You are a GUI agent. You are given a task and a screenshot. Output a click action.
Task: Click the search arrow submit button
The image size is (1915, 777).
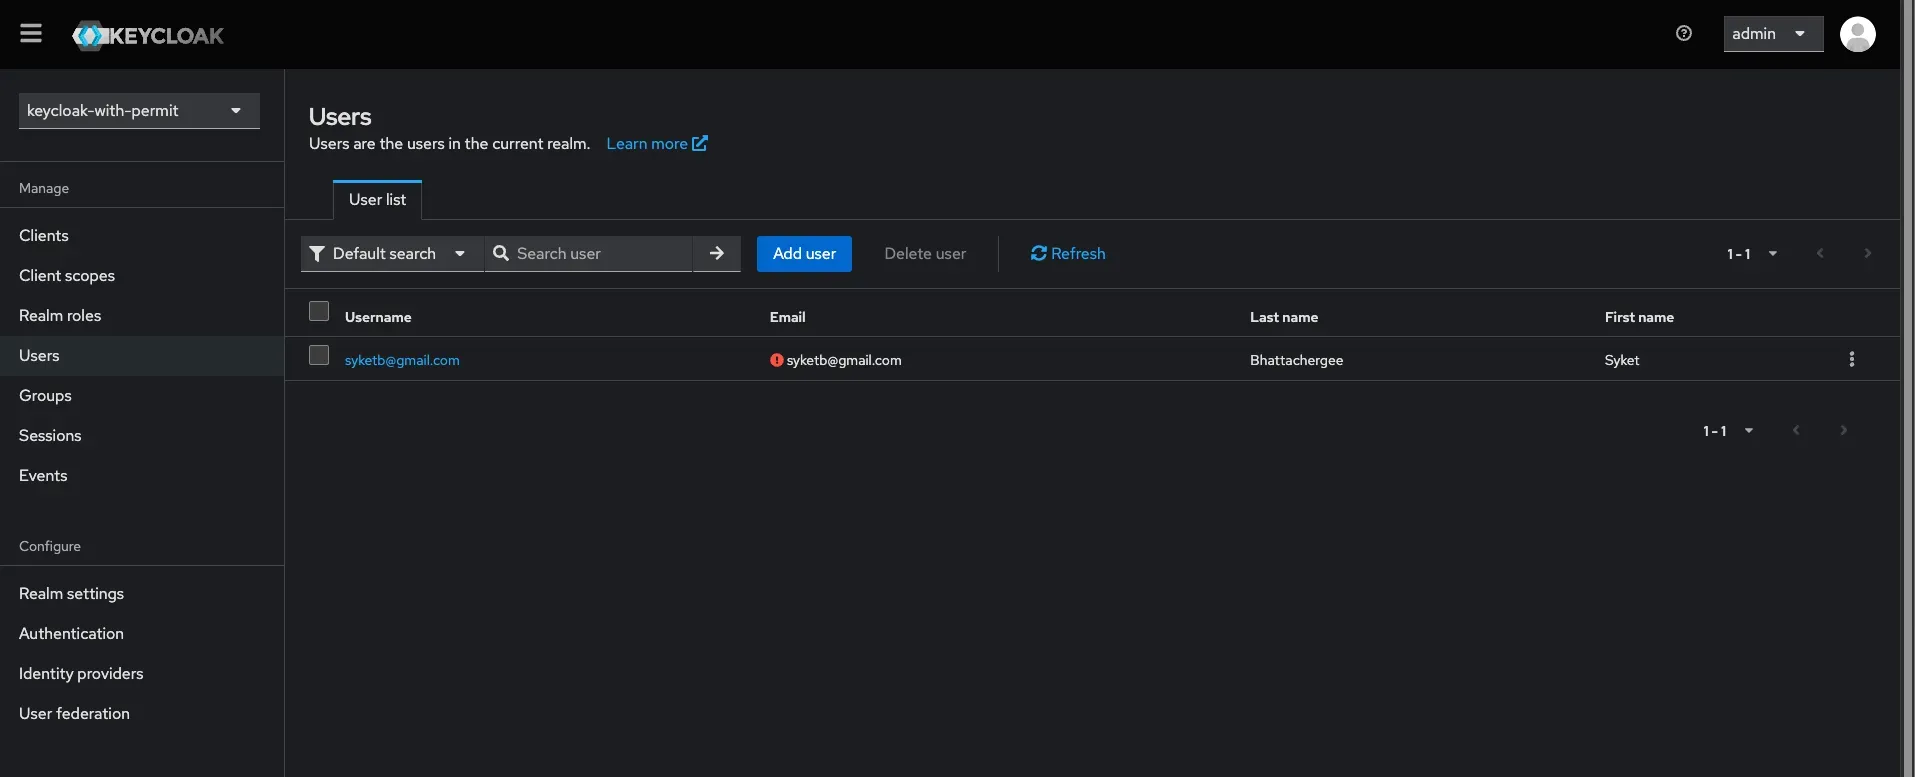tap(716, 254)
